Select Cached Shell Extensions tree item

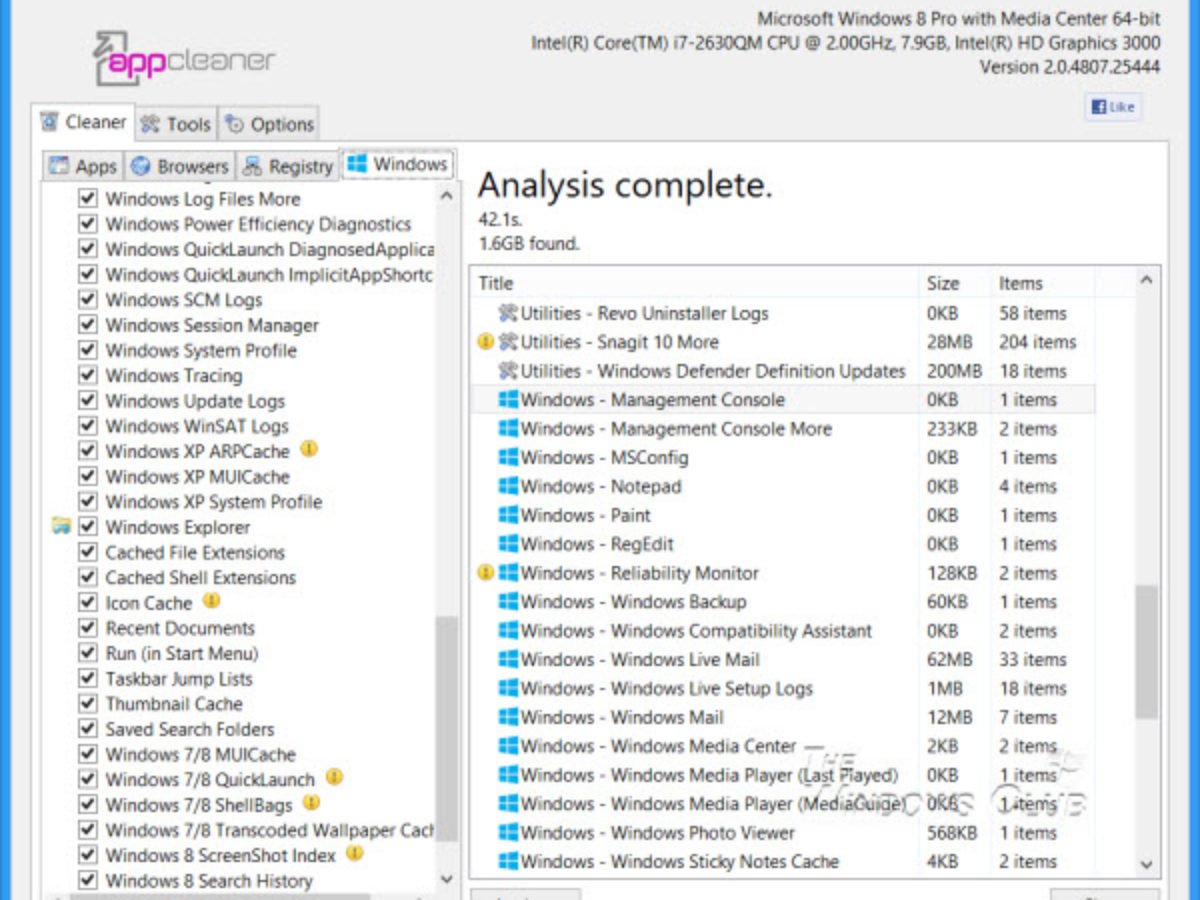[x=201, y=578]
